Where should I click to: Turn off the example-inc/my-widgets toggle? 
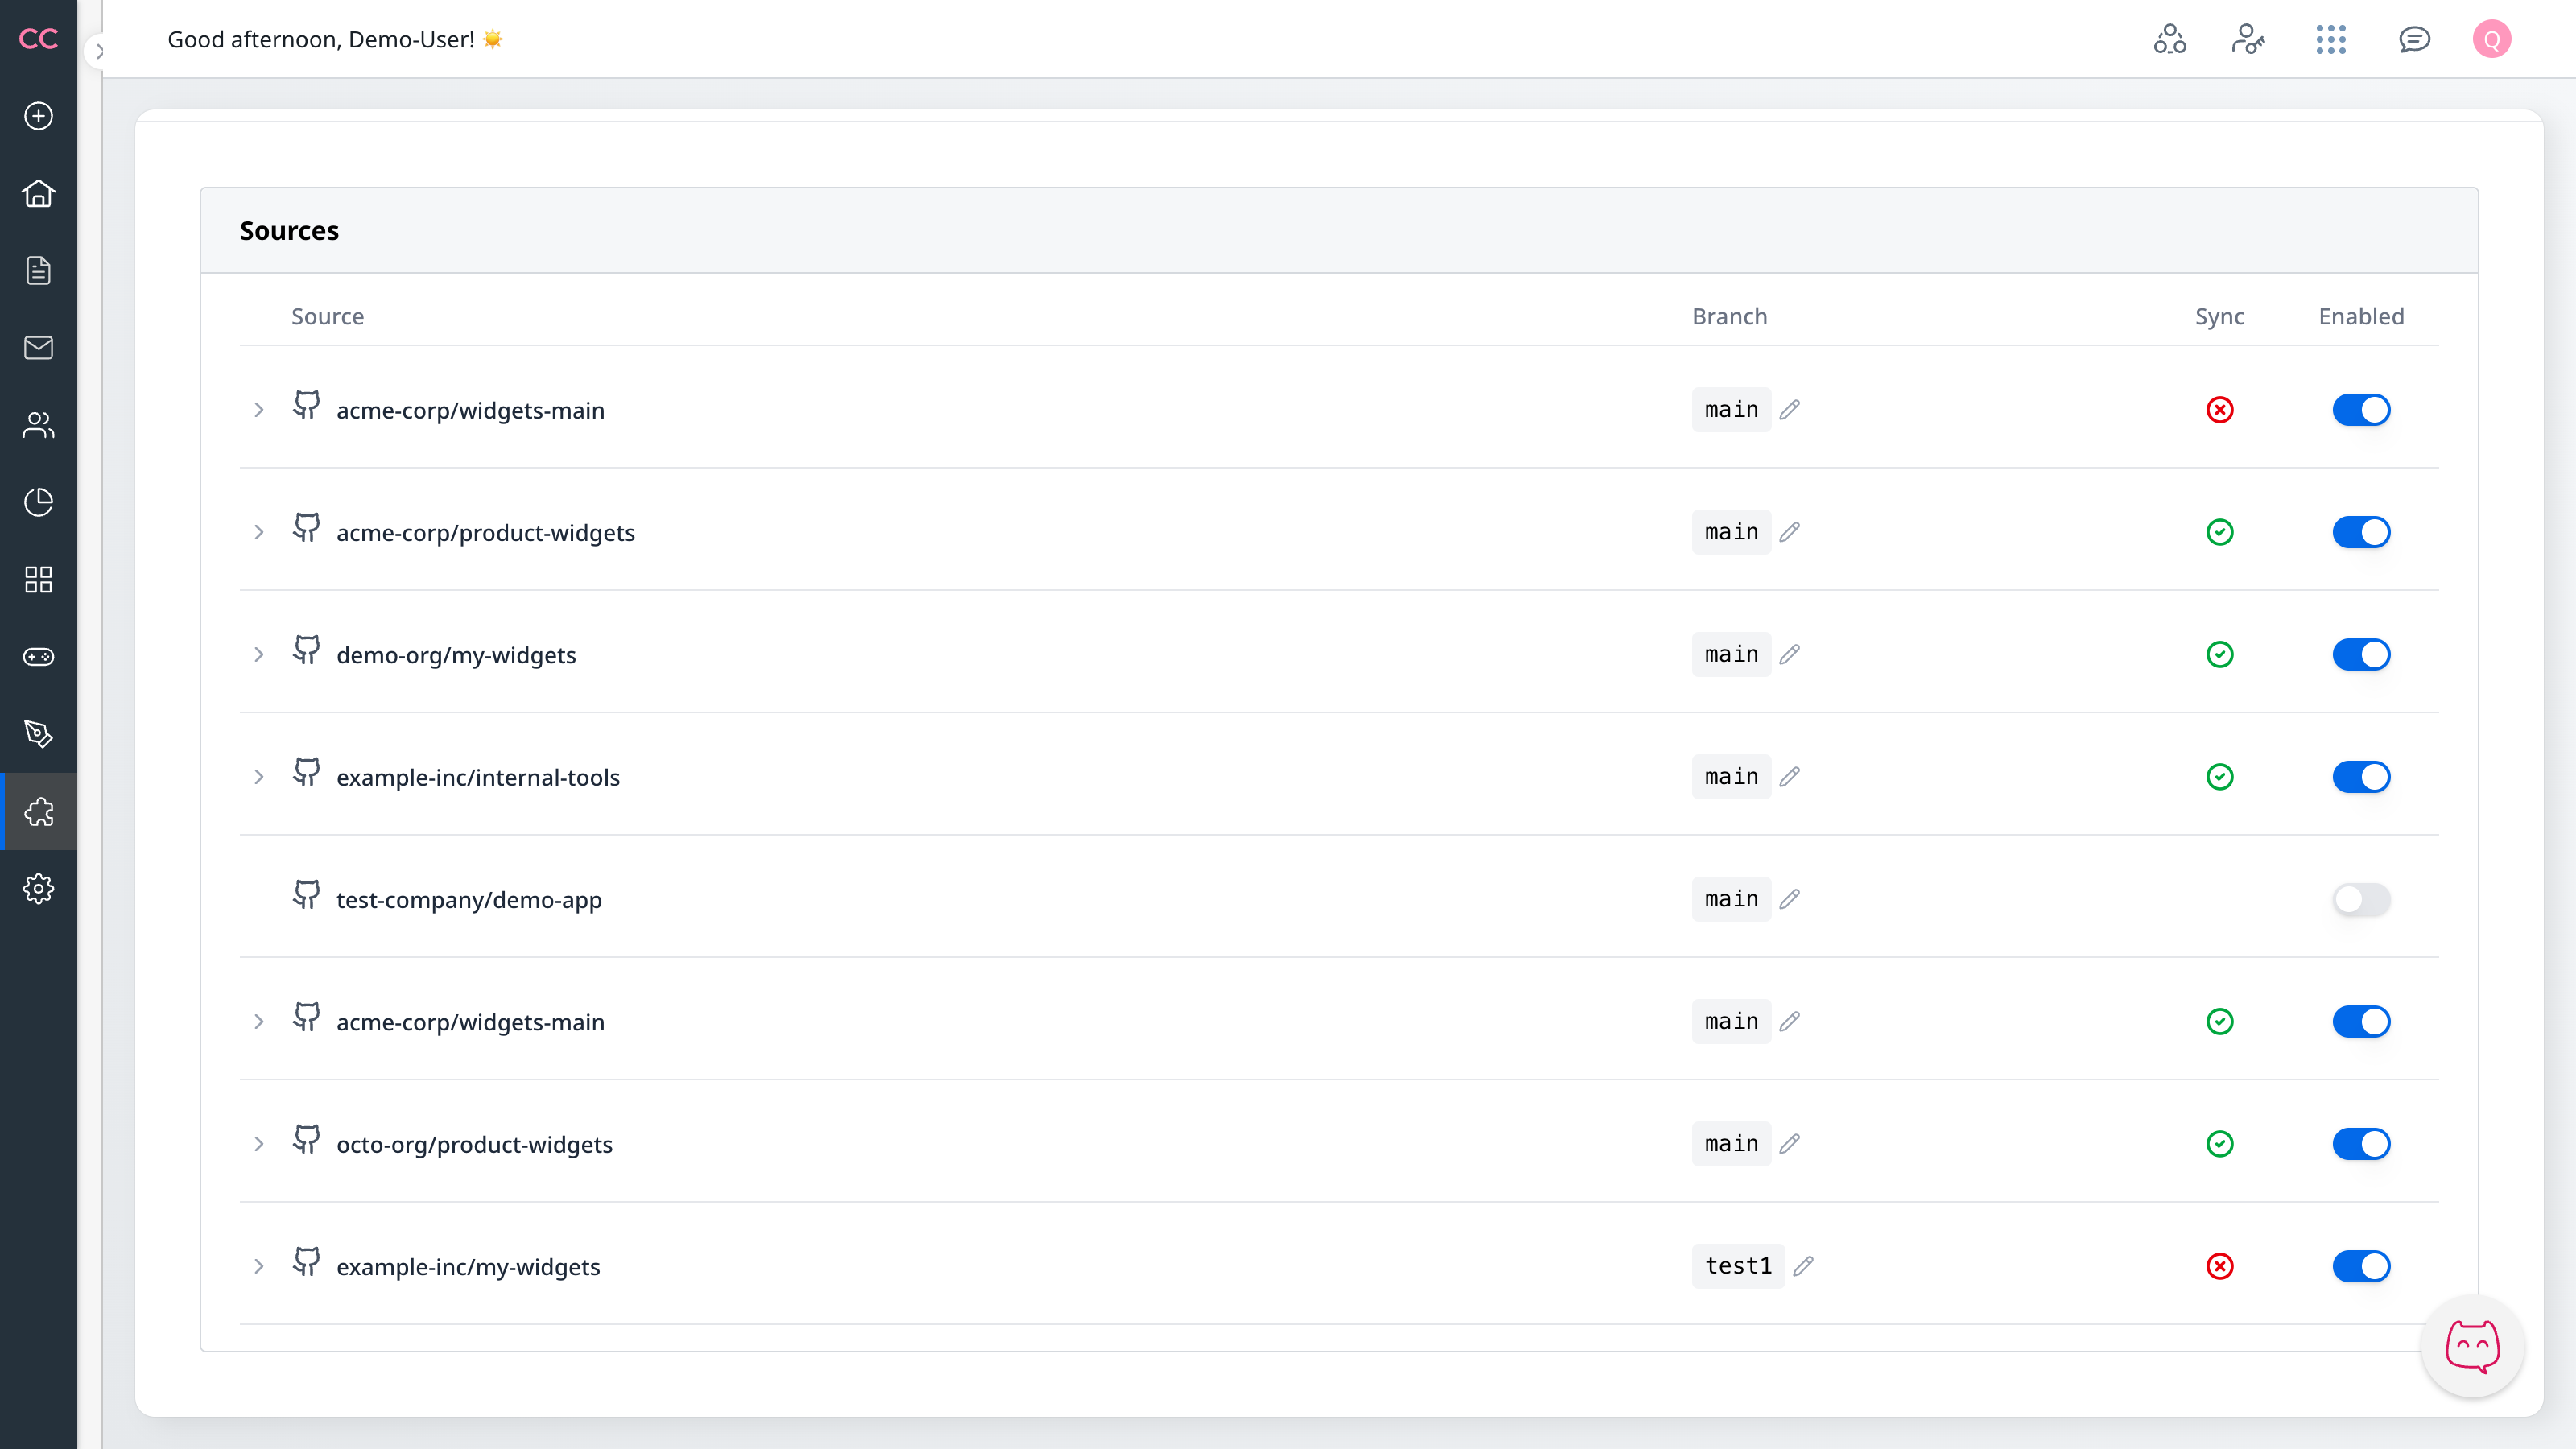(2361, 1266)
